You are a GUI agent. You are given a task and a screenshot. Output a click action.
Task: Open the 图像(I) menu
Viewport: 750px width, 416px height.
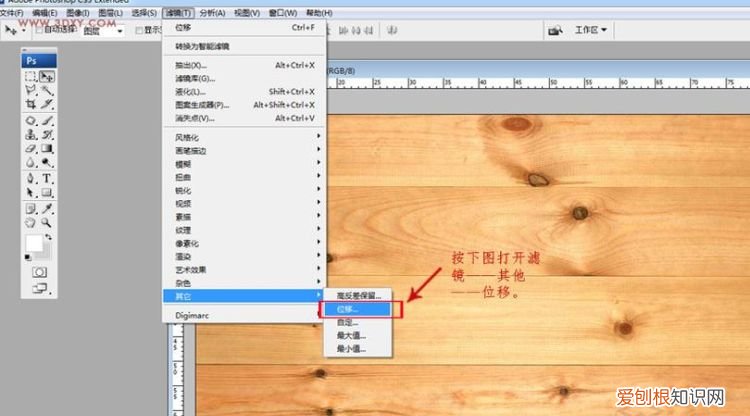pyautogui.click(x=77, y=13)
